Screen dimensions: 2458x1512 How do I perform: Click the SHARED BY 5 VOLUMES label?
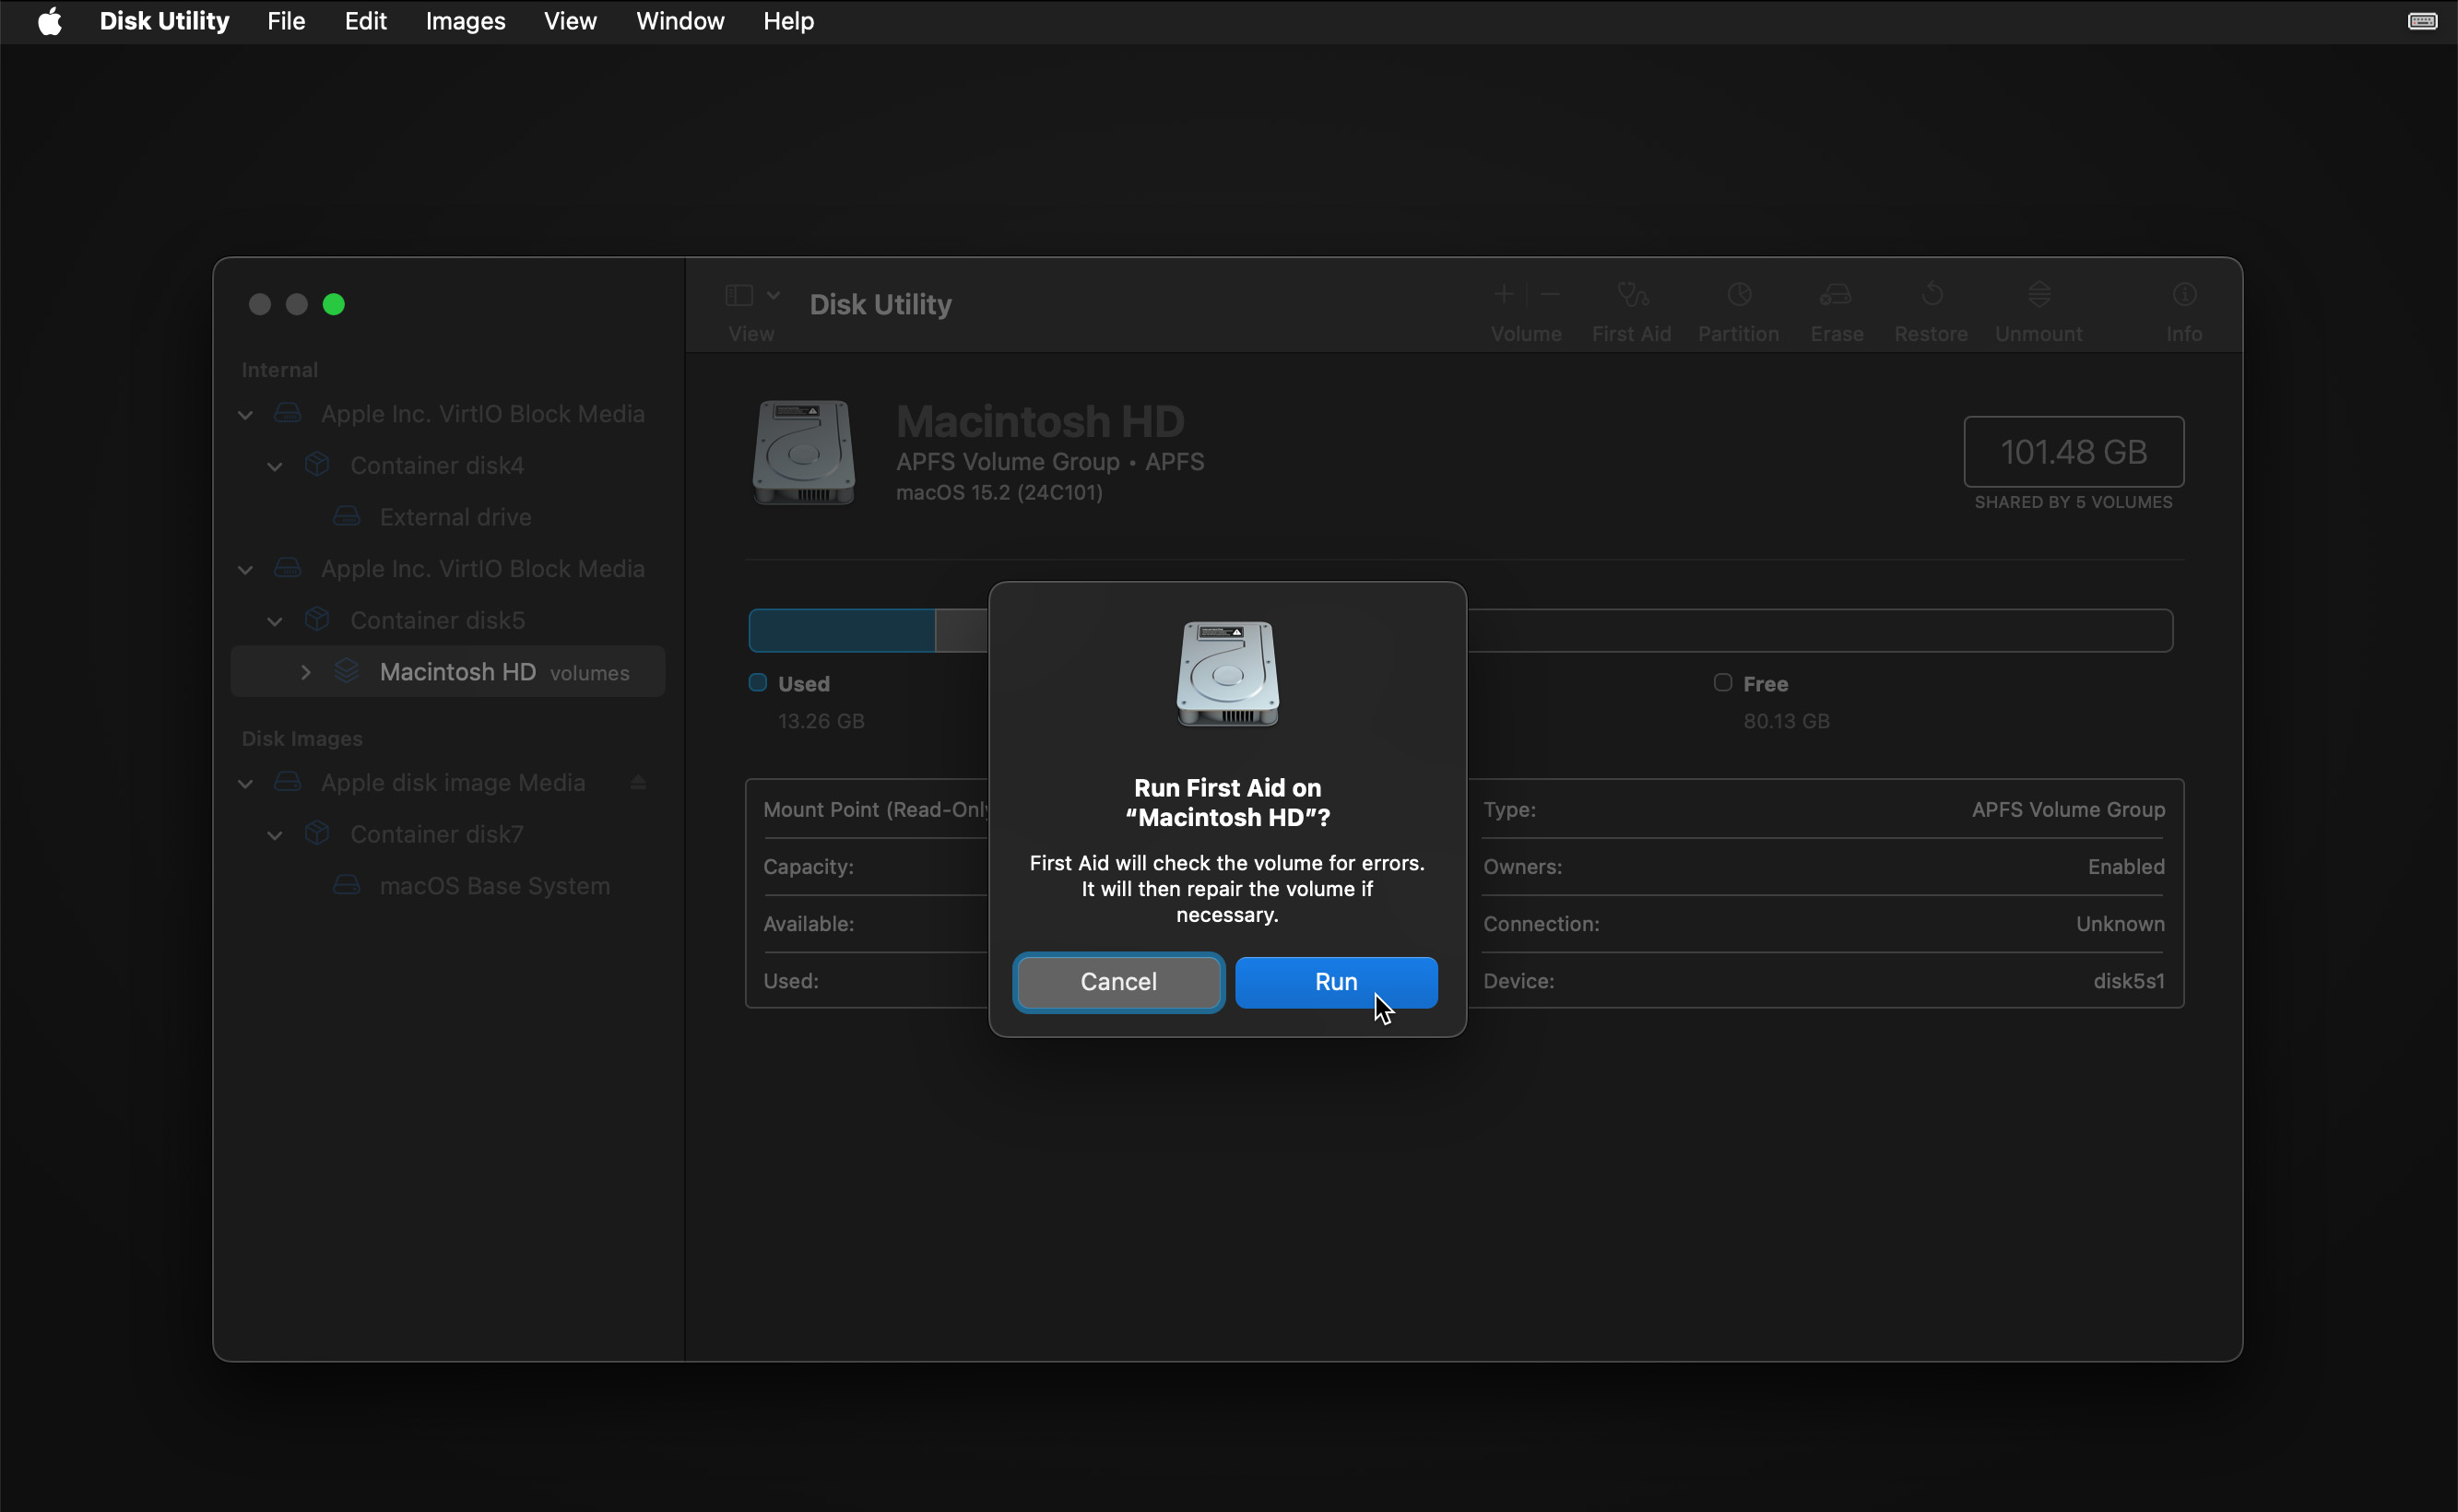[x=2073, y=502]
